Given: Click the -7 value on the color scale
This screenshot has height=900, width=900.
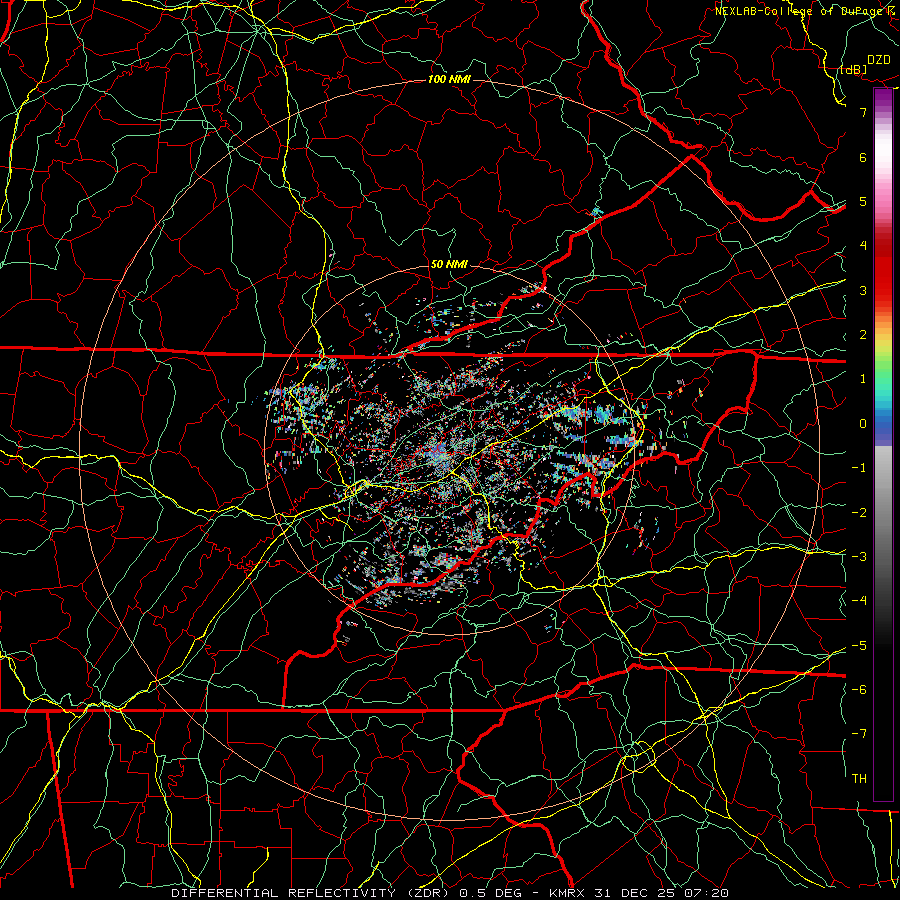Looking at the screenshot, I should (x=859, y=734).
